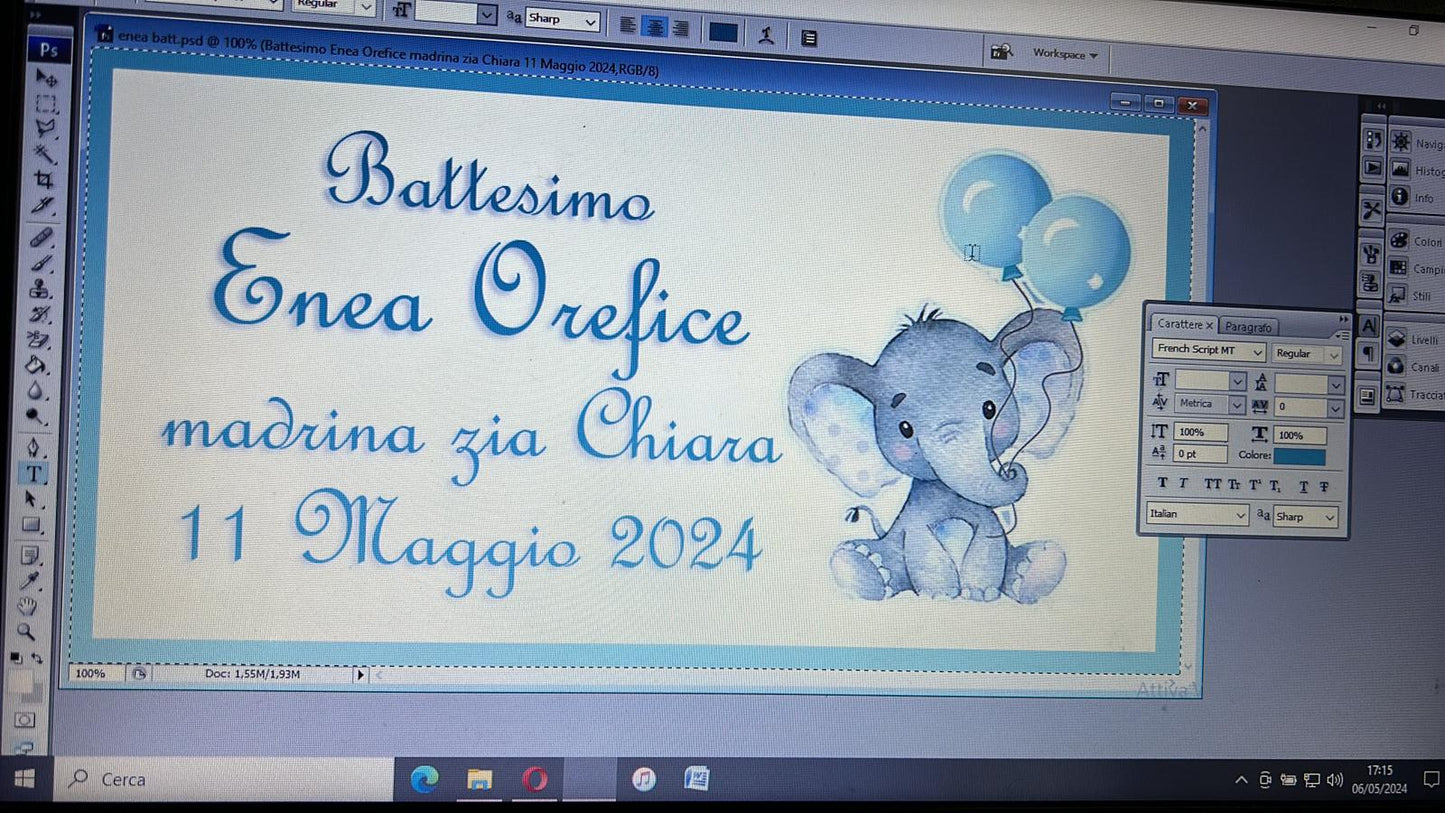
Task: Toggle character and paragraph palettes from options bar
Action: (x=809, y=38)
